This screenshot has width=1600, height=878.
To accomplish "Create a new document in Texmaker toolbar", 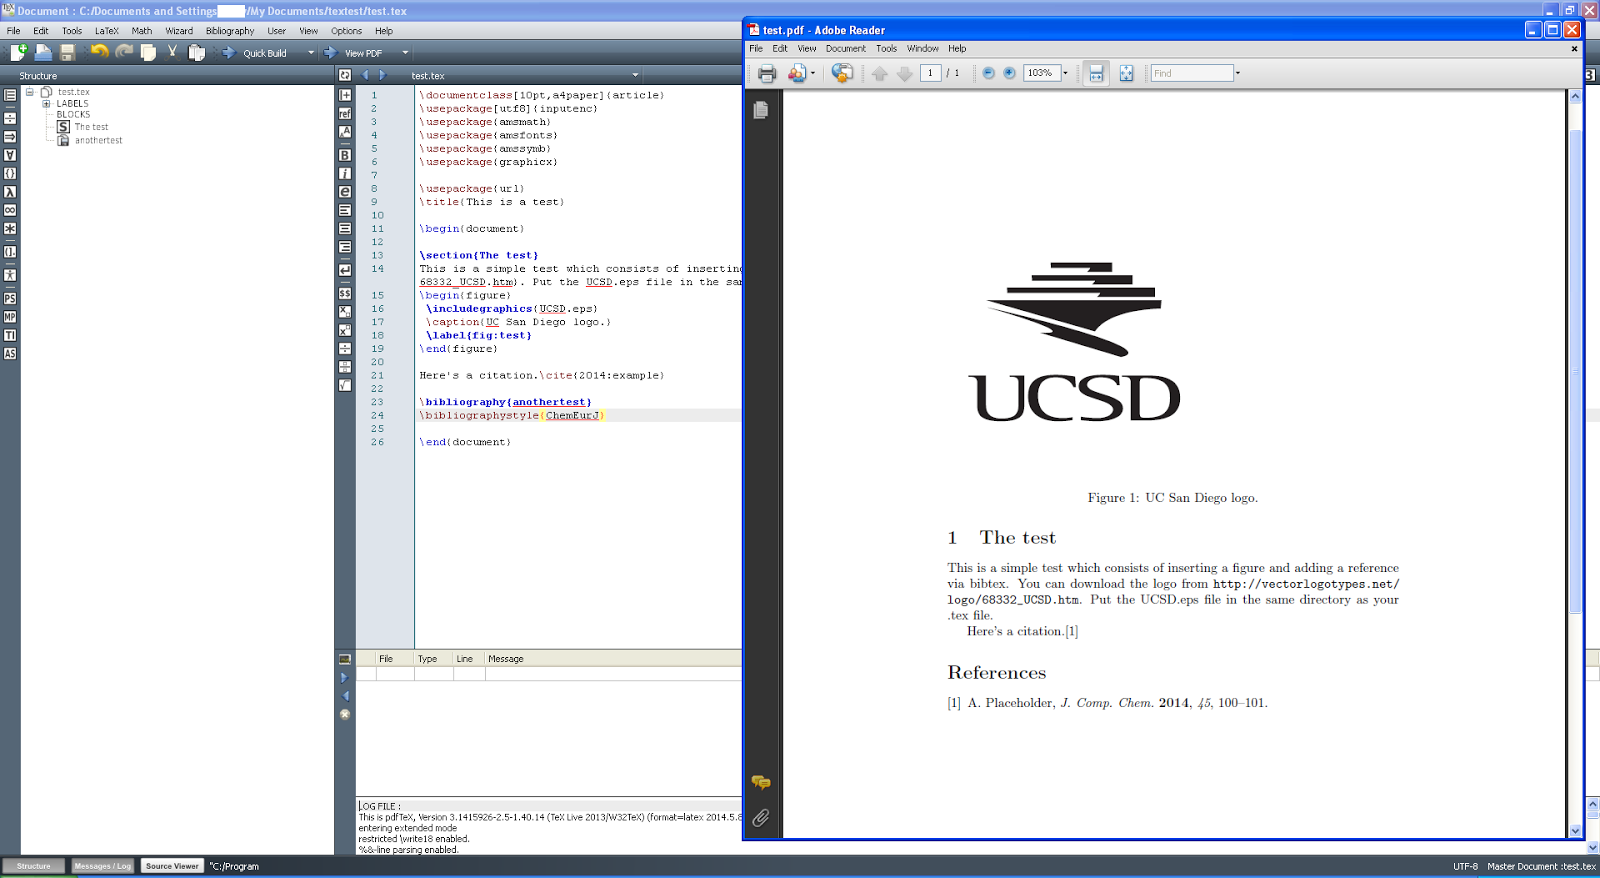I will 18,52.
